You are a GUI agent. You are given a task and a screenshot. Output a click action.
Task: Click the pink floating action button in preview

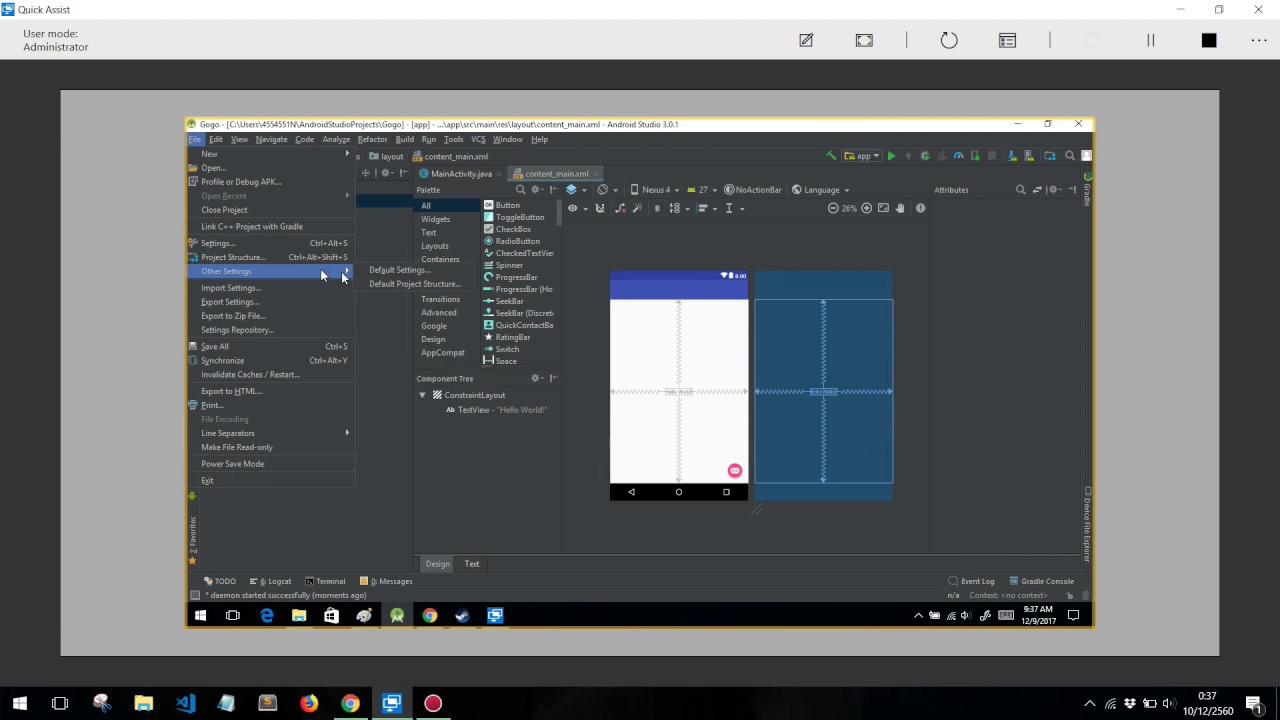coord(734,470)
